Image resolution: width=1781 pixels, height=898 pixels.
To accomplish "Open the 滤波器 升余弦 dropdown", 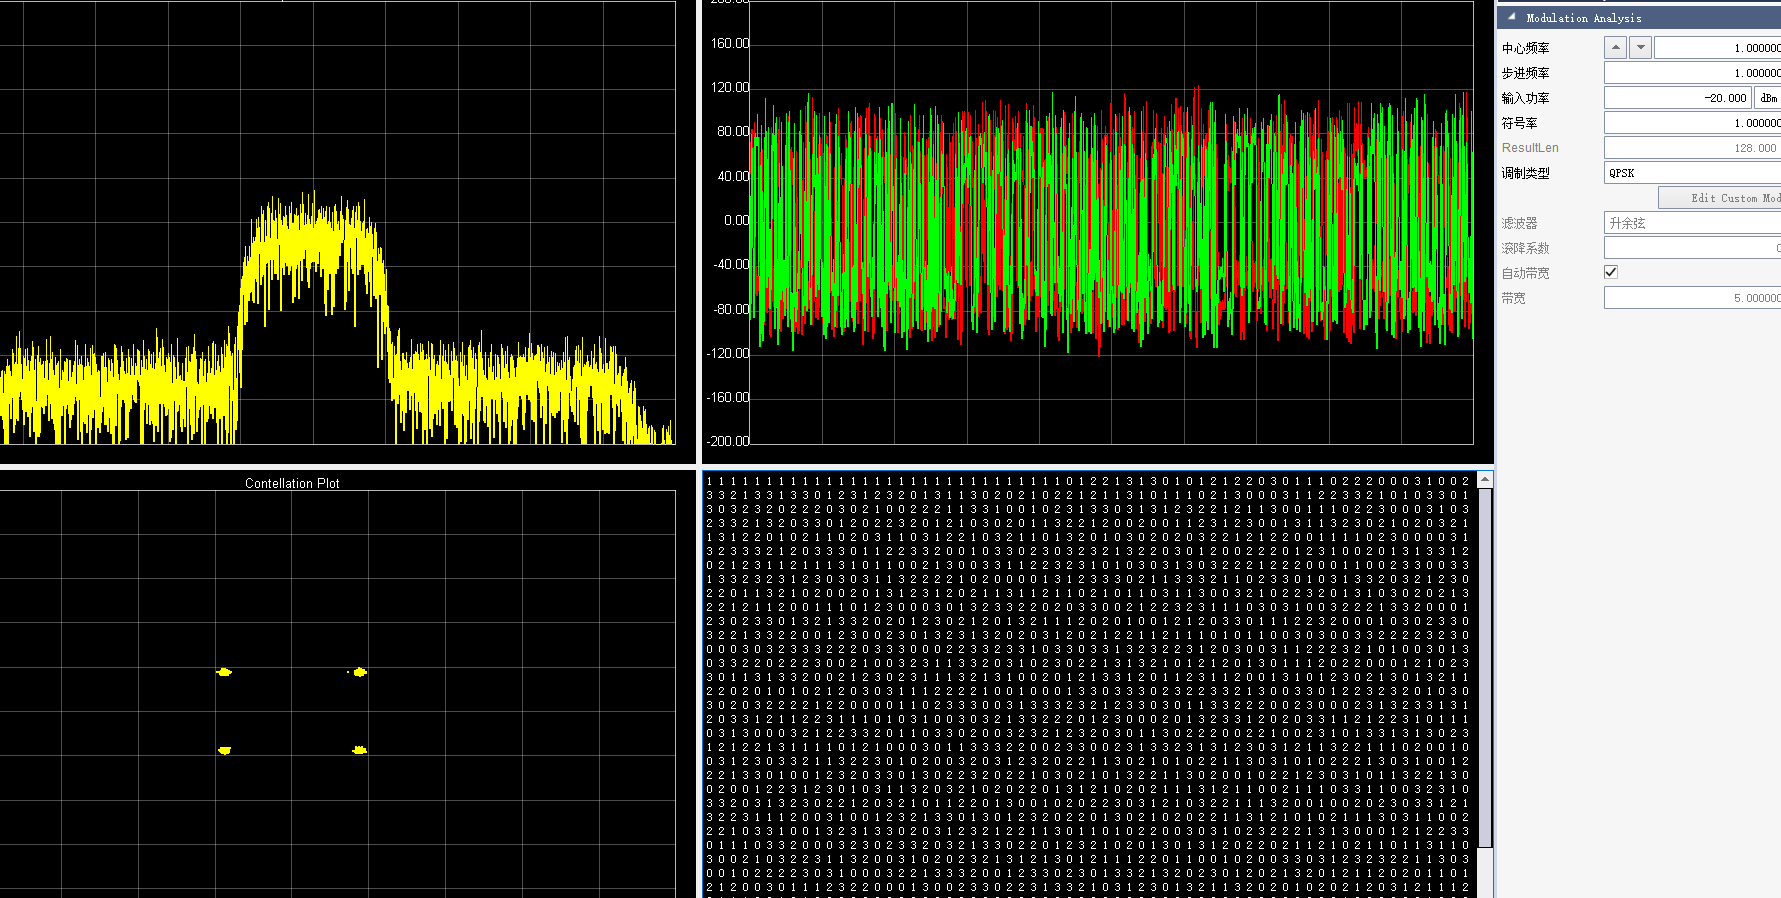I will tap(1693, 223).
